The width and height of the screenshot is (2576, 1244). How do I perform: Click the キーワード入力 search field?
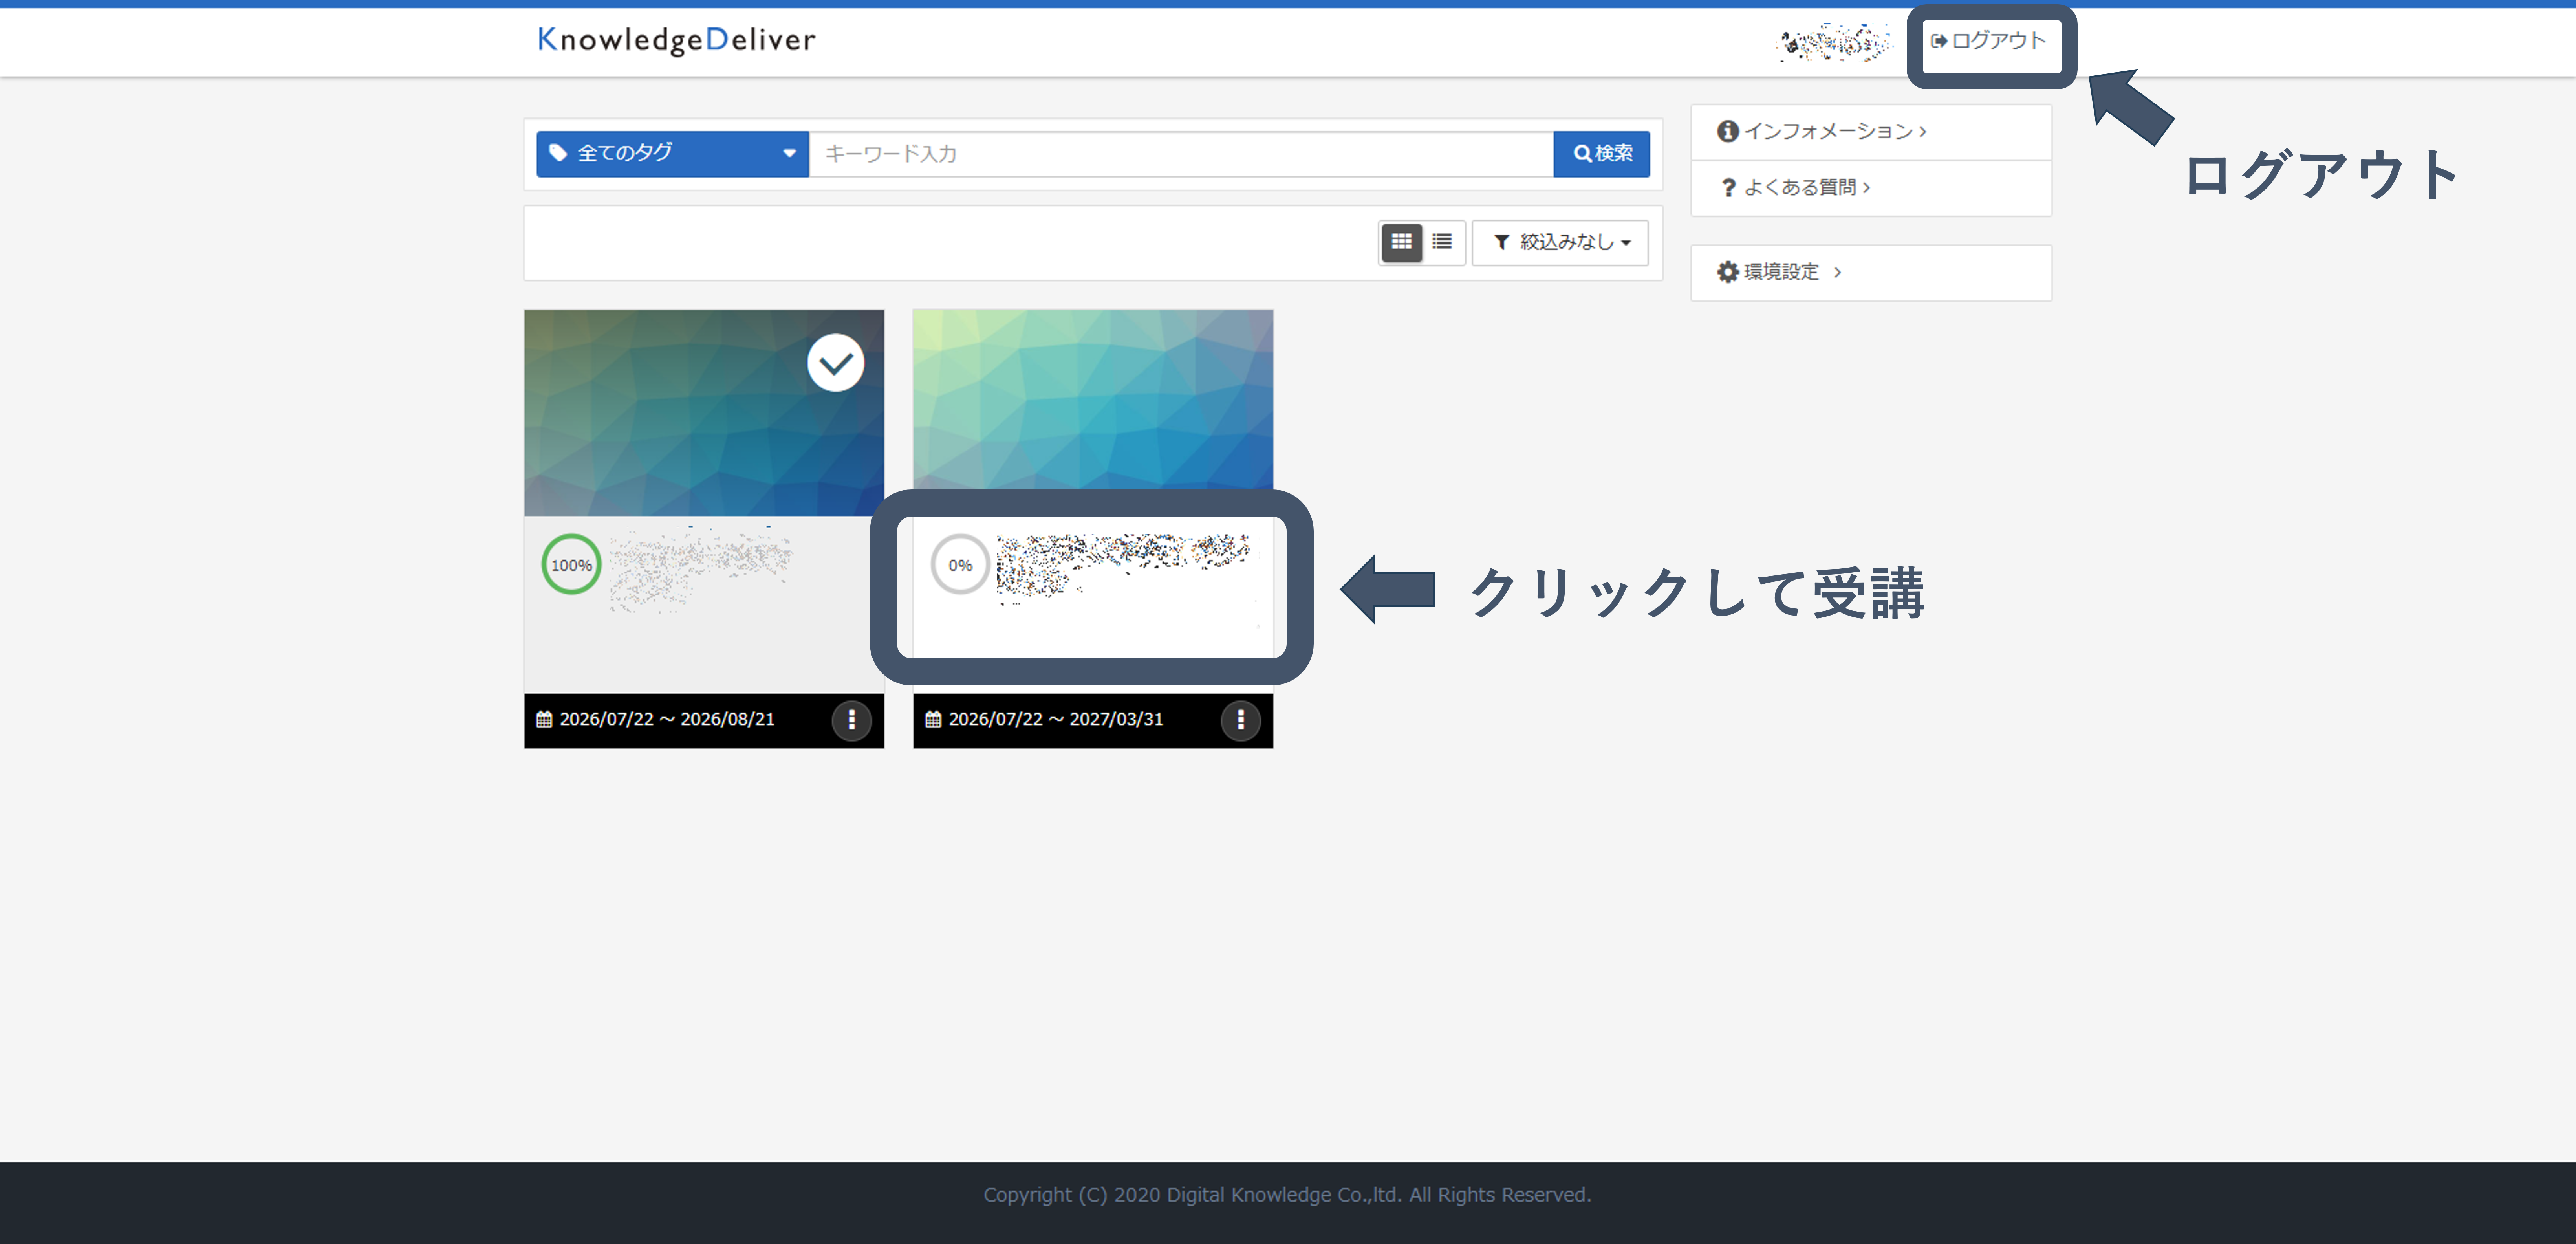[1181, 153]
